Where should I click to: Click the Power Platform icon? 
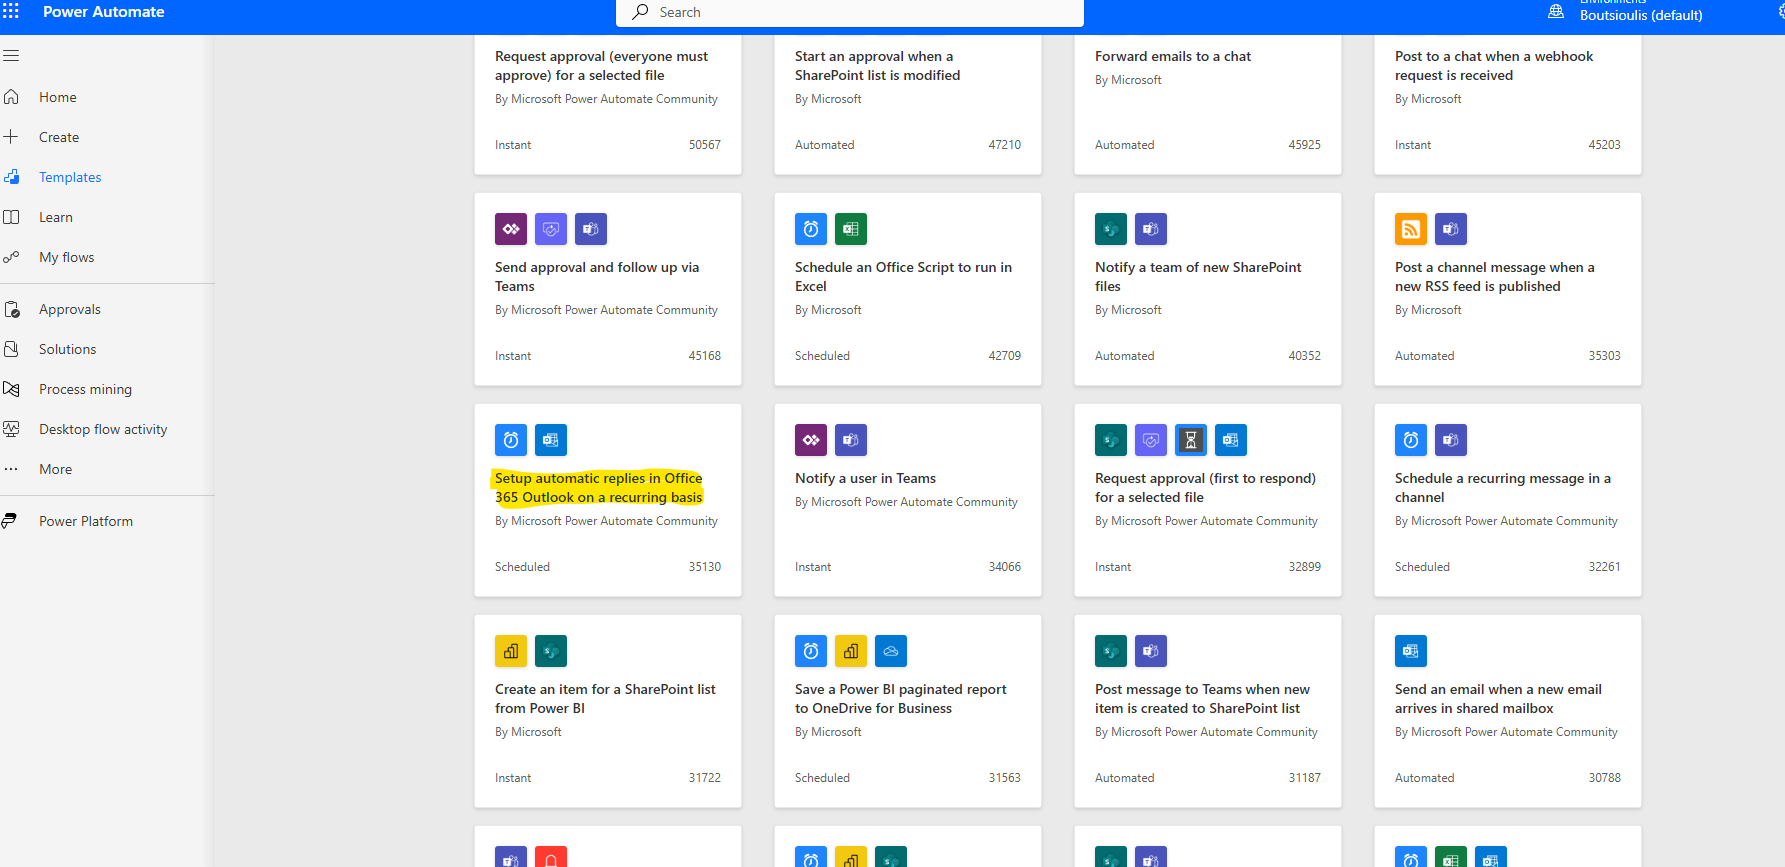click(x=9, y=521)
